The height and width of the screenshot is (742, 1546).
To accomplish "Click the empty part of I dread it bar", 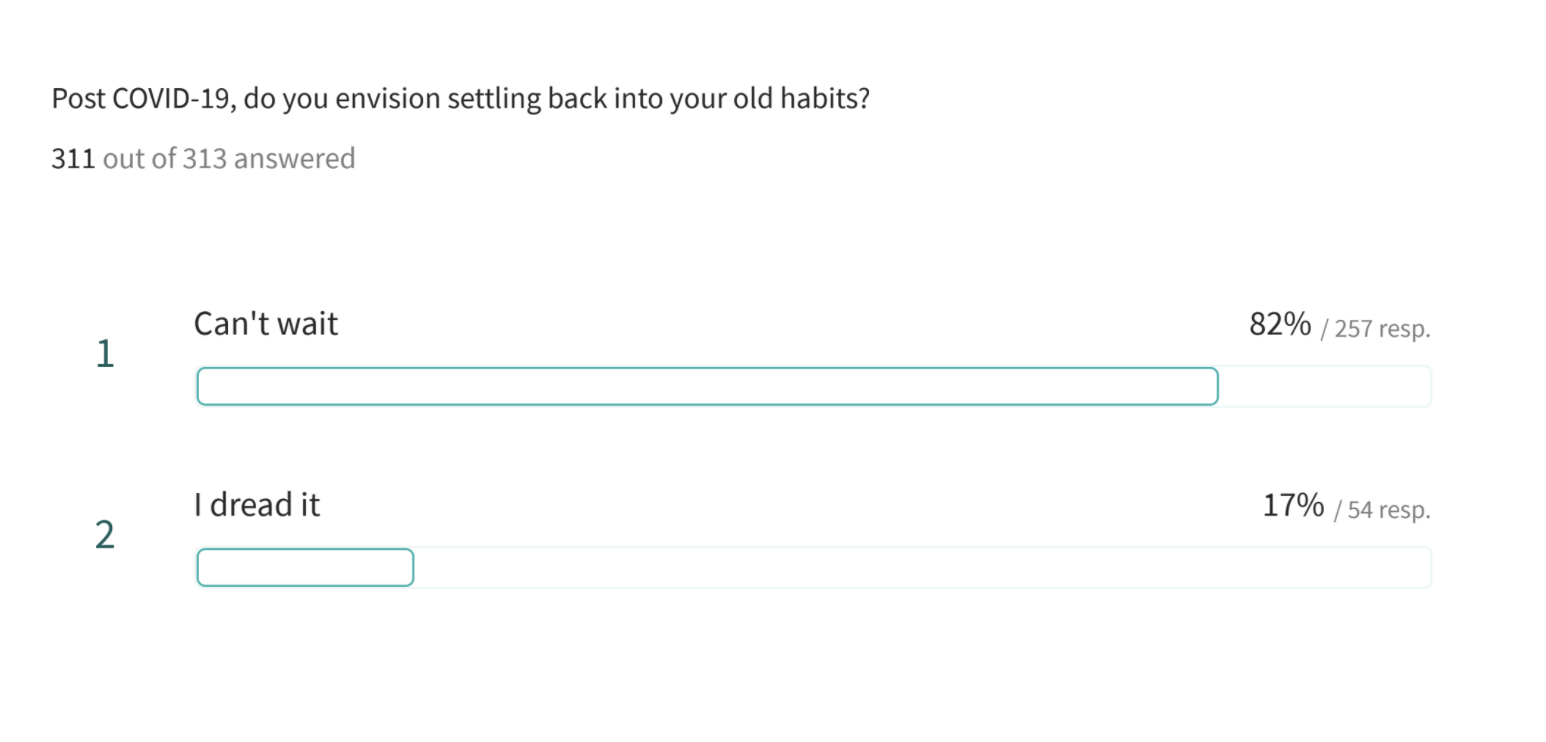I will click(x=922, y=567).
